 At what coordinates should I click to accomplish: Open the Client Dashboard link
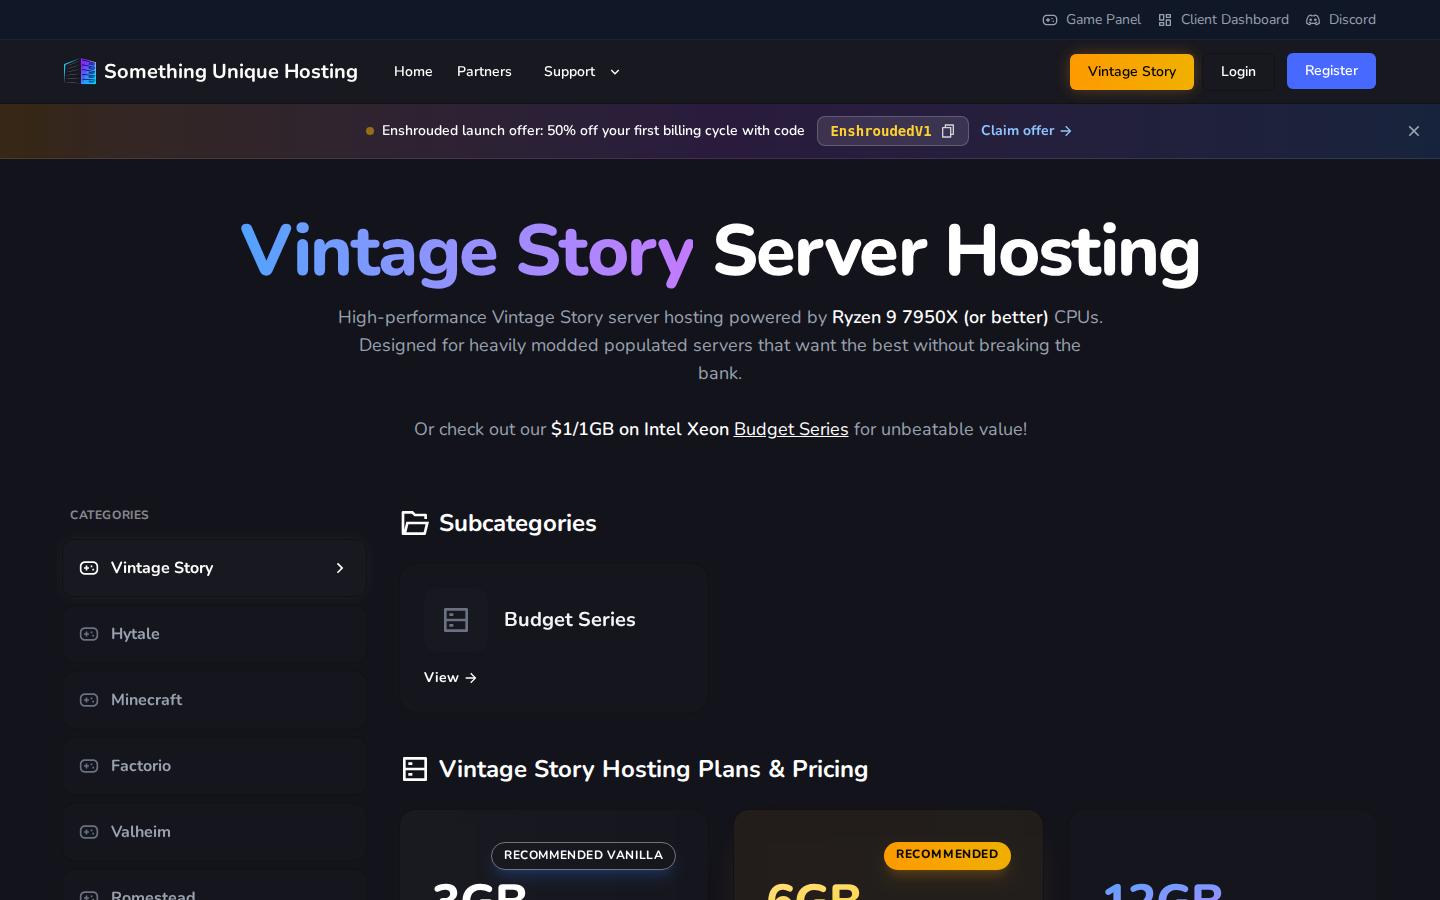(1223, 20)
